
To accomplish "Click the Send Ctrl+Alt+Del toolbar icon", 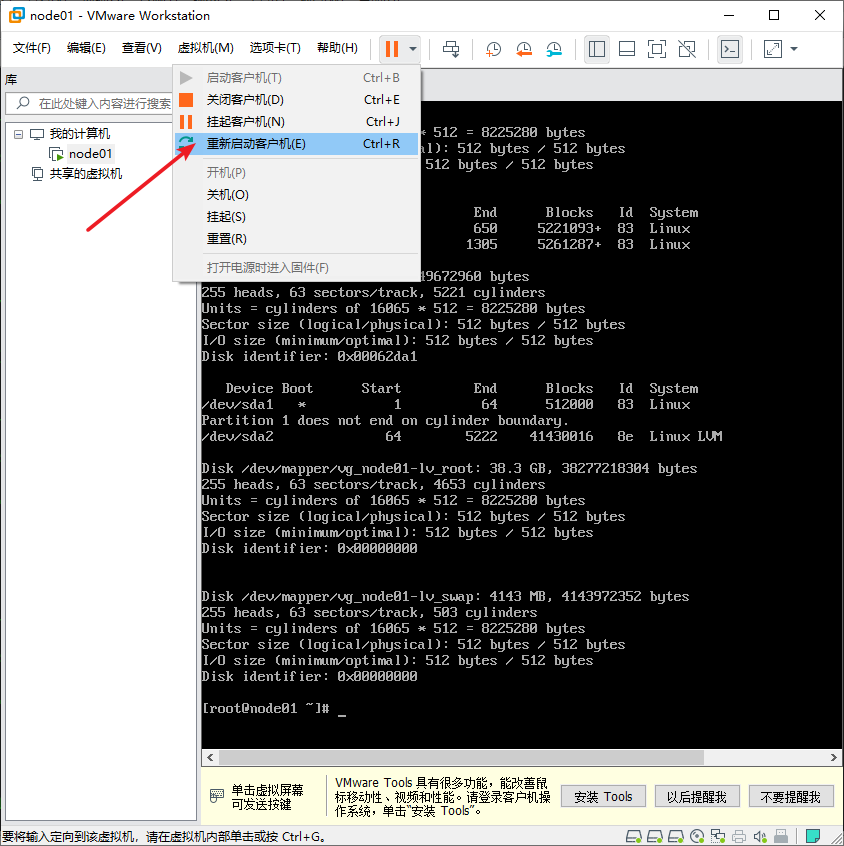I will click(x=451, y=49).
